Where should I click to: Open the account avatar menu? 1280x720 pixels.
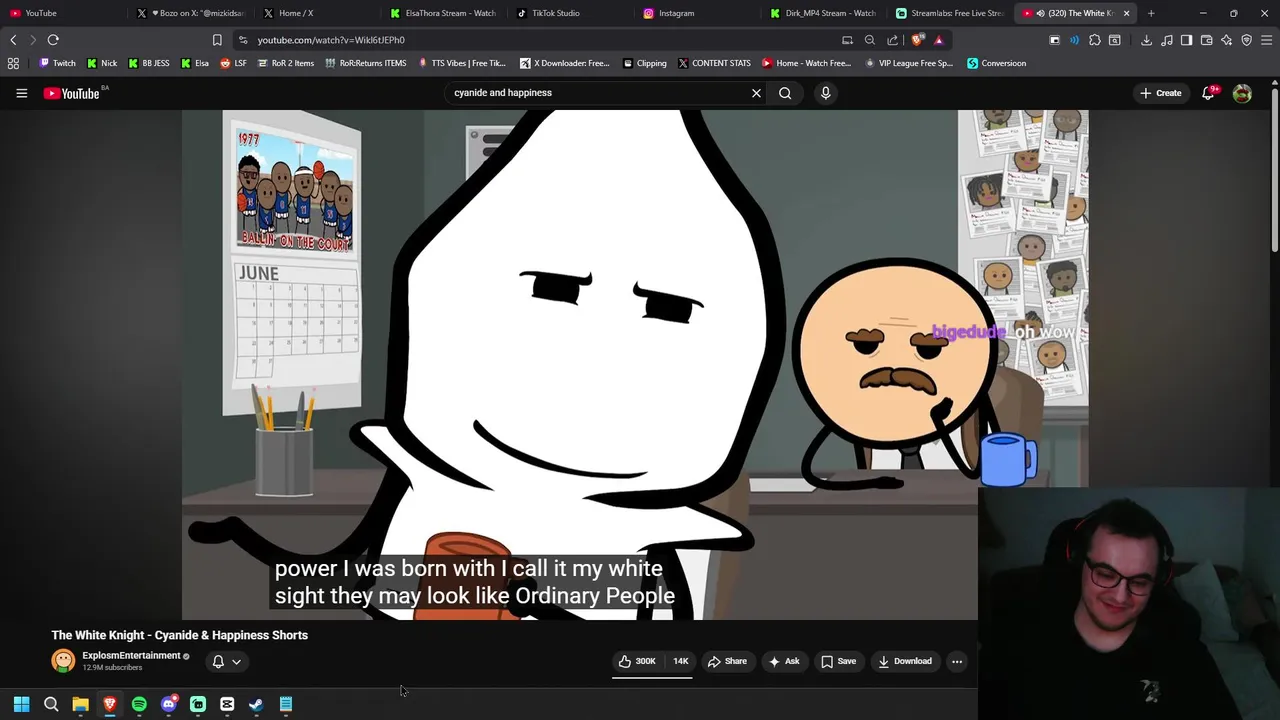point(1242,93)
